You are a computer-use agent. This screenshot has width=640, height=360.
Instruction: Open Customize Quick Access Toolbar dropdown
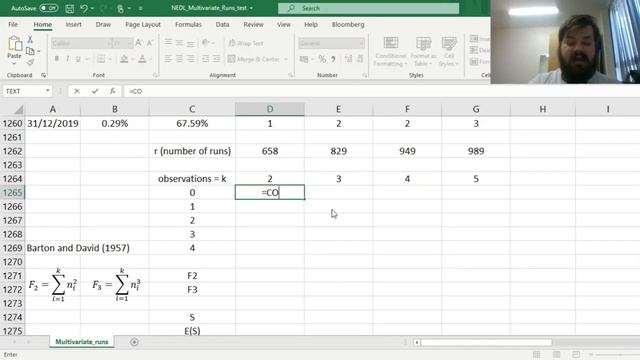[140, 8]
